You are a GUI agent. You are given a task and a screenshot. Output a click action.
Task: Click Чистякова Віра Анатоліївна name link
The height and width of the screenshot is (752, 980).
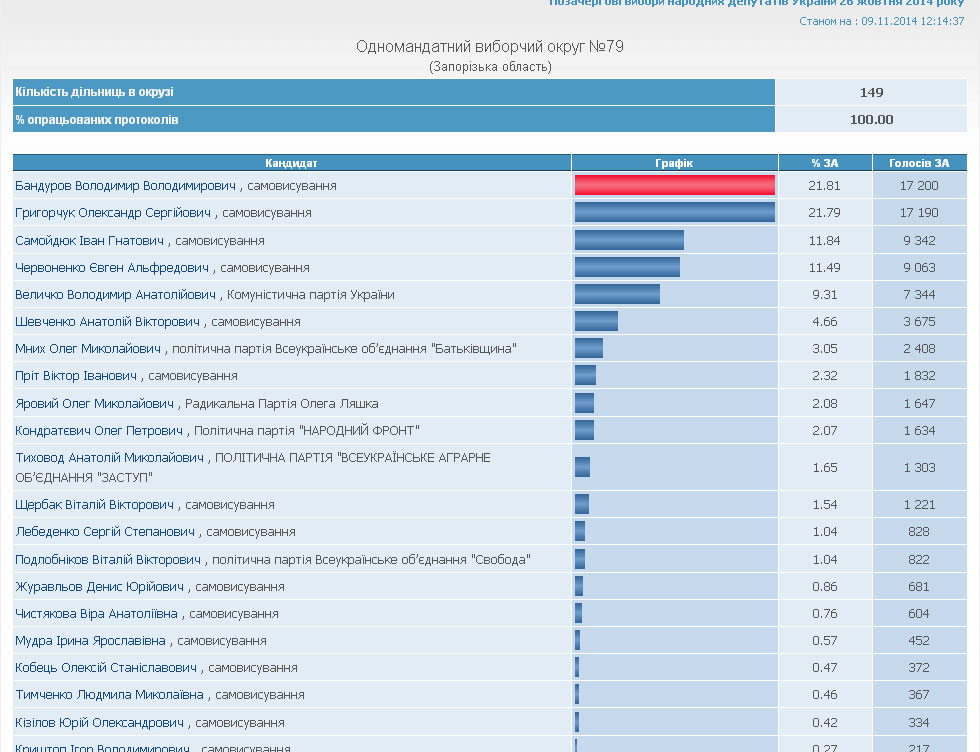point(96,613)
